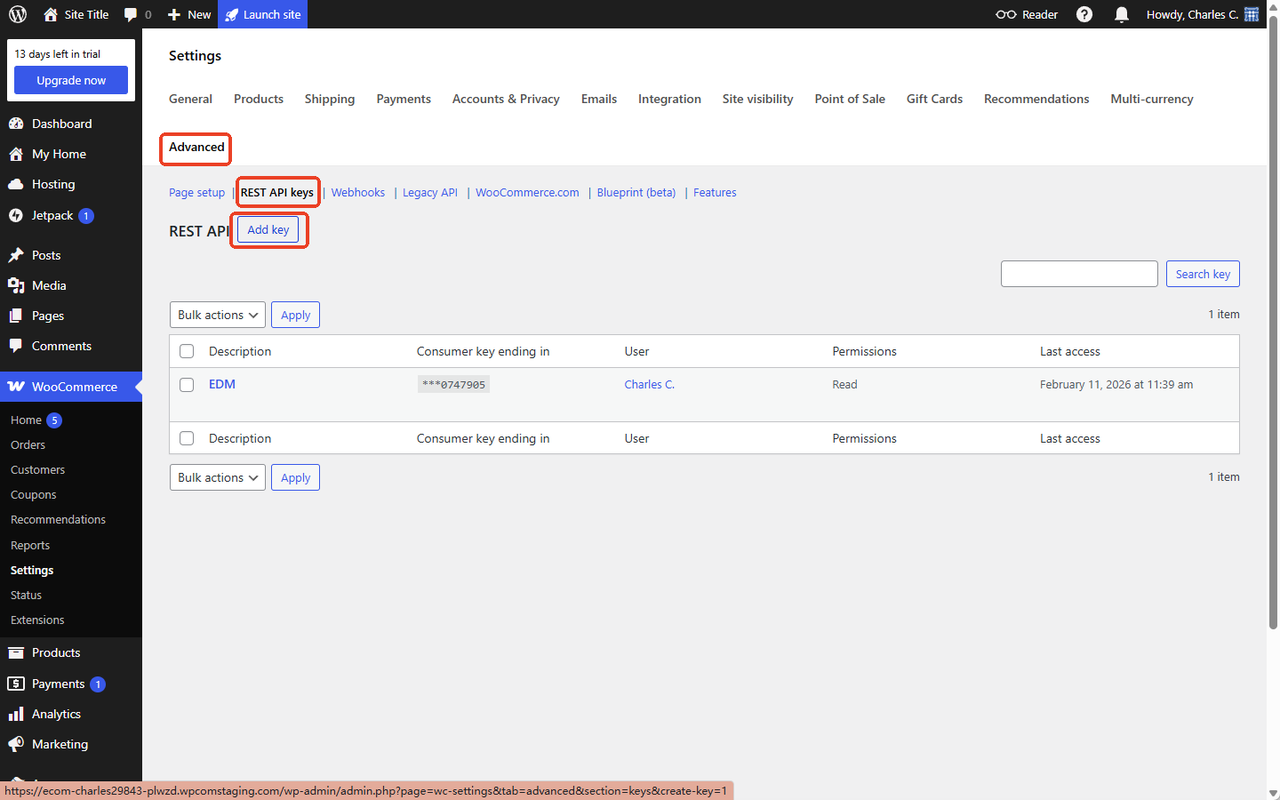Image resolution: width=1280 pixels, height=800 pixels.
Task: Click the WordPress logo icon
Action: coord(18,14)
